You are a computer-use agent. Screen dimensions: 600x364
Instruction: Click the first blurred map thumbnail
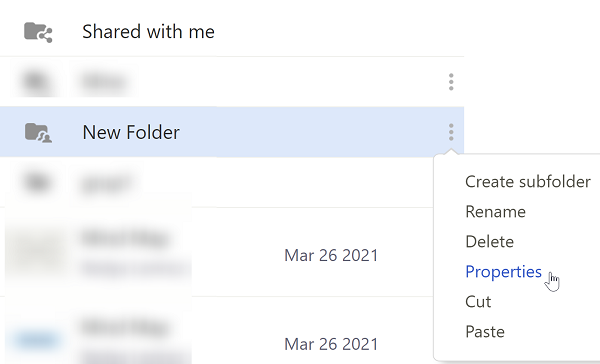click(x=37, y=251)
